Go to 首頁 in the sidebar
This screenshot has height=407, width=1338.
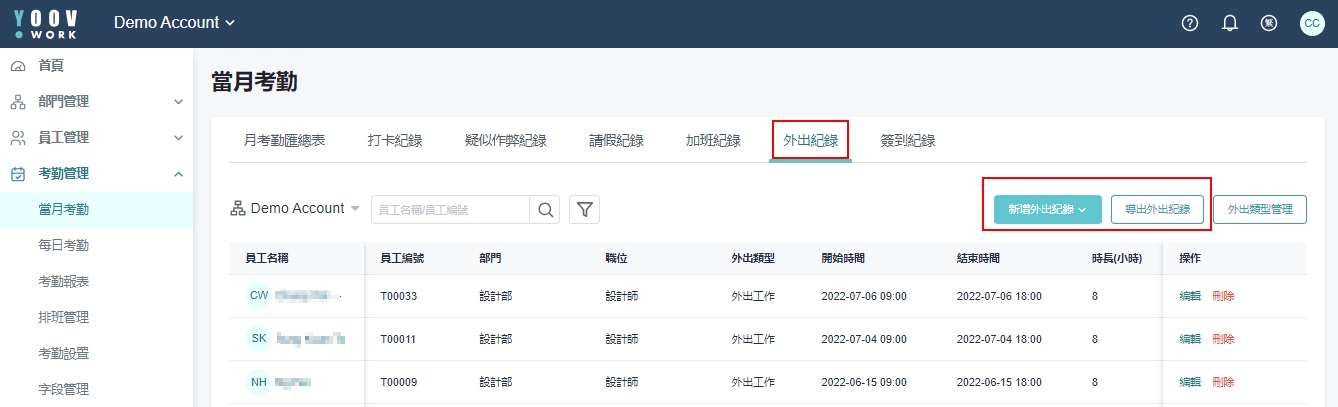point(51,66)
